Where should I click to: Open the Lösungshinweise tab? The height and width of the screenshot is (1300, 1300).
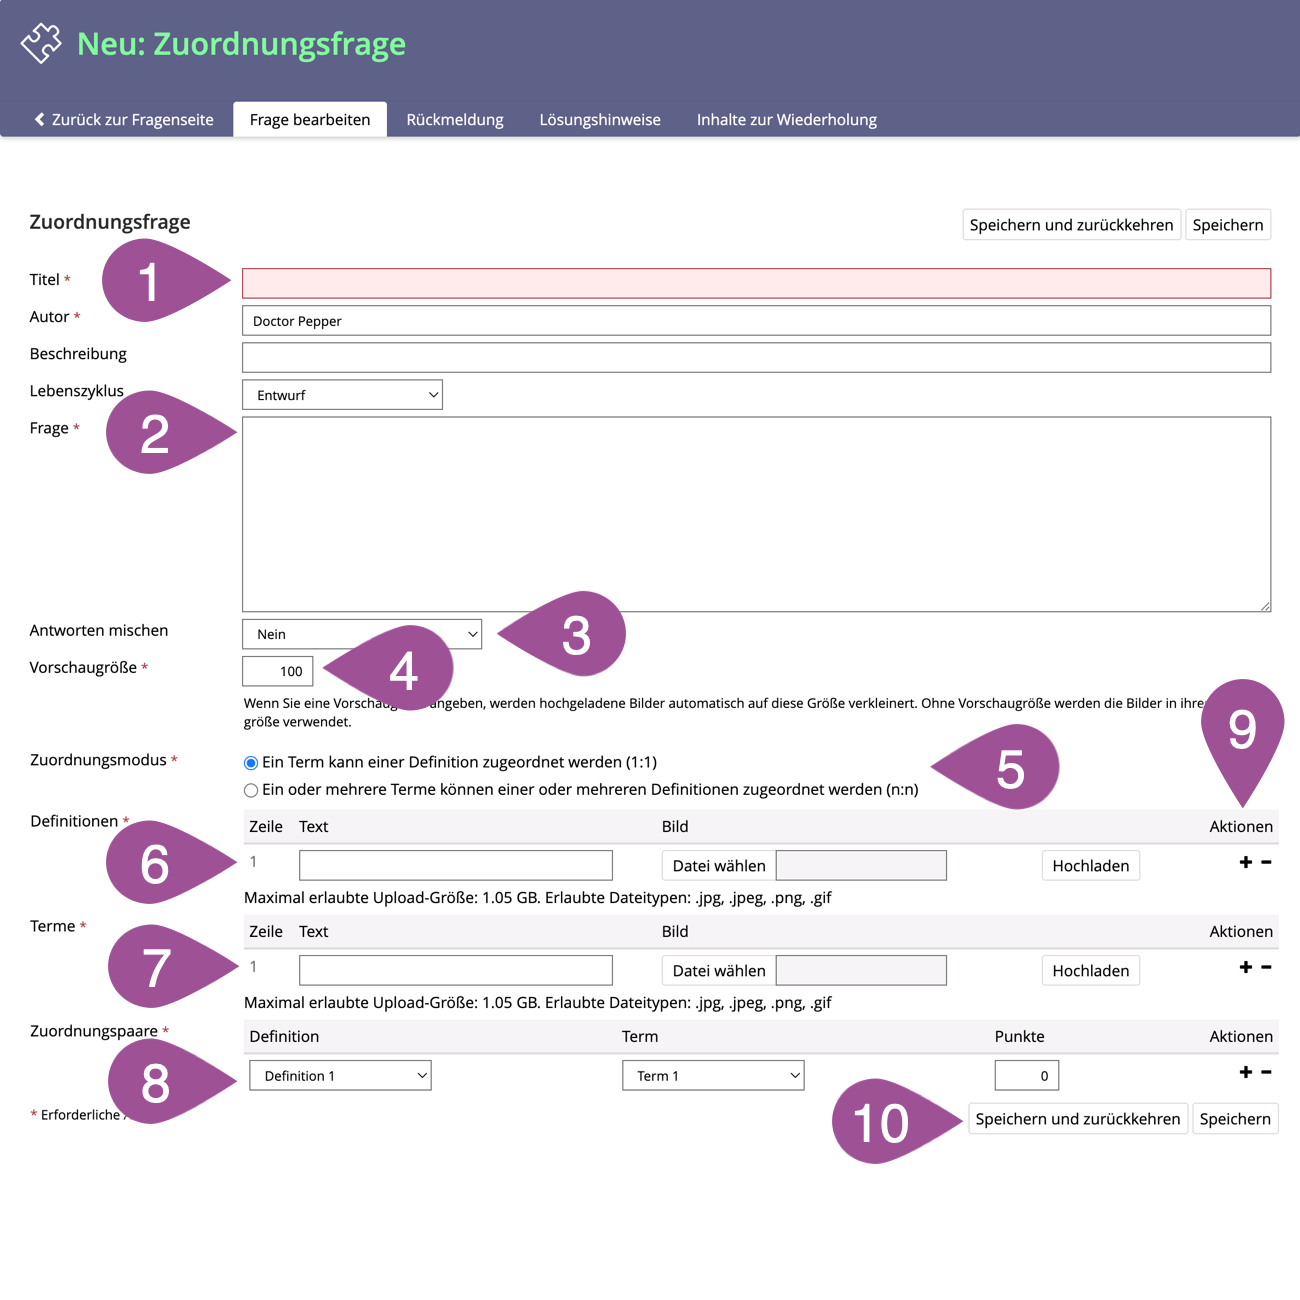pos(600,120)
